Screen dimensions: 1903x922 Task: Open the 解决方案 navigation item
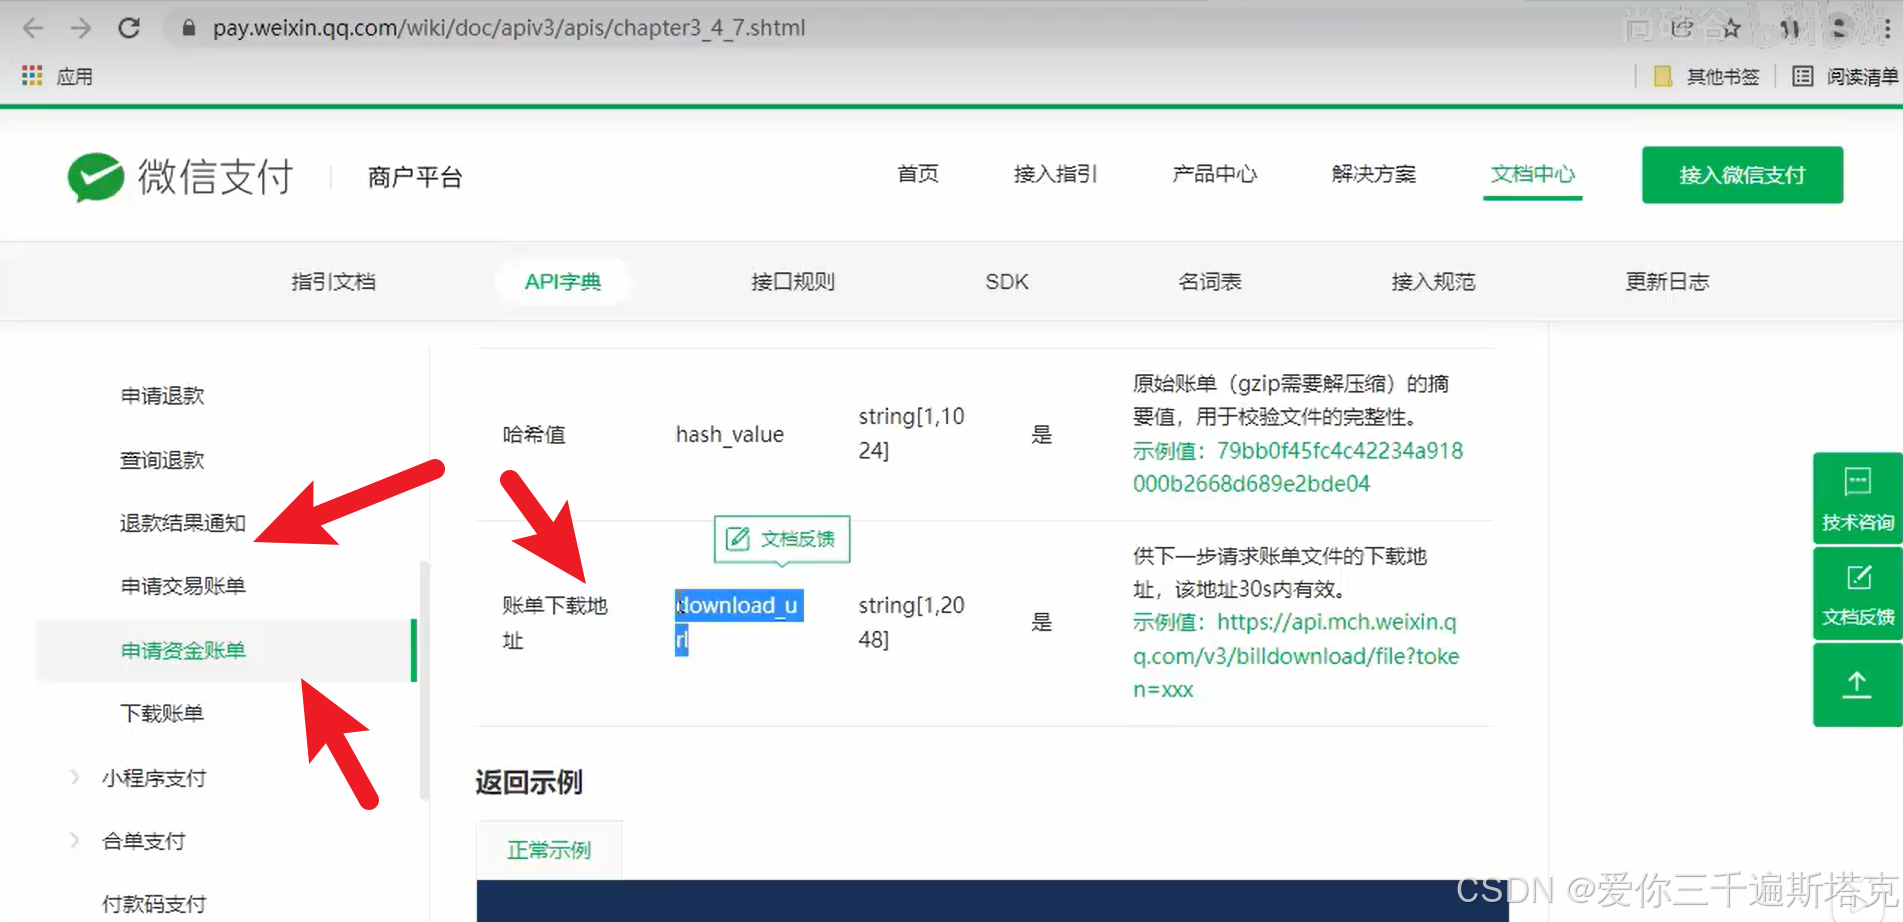point(1373,174)
